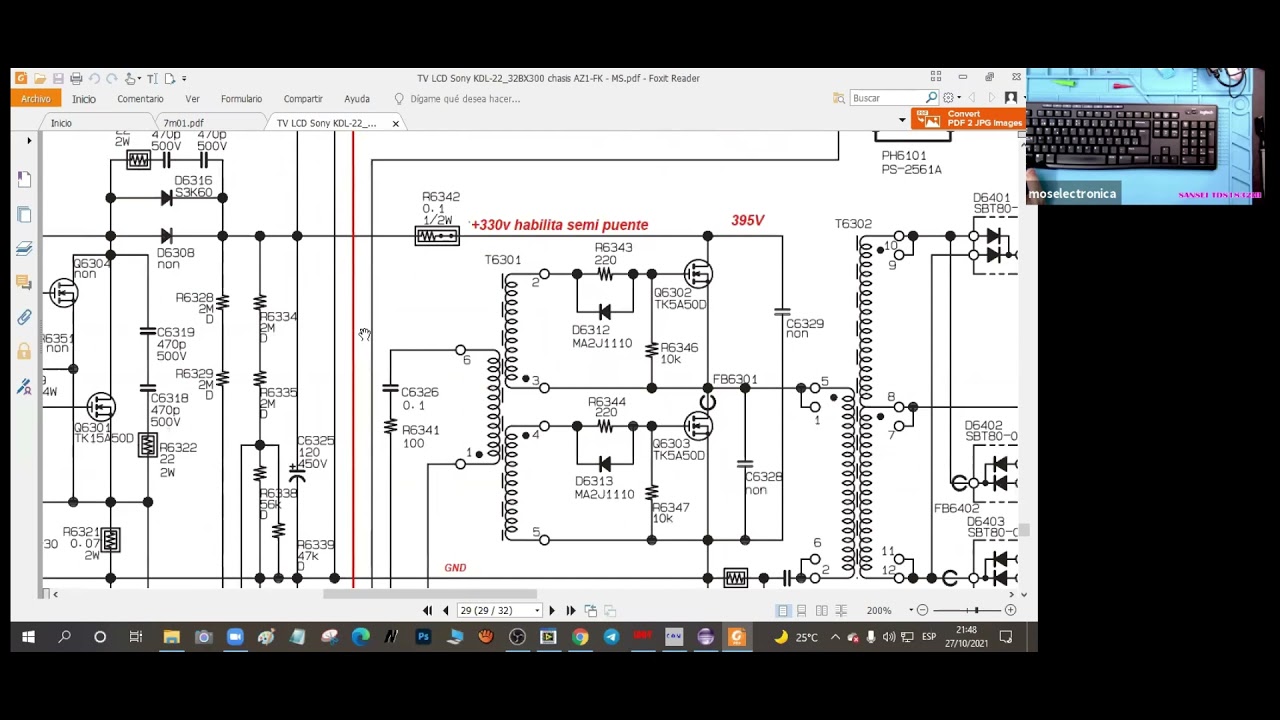The width and height of the screenshot is (1280, 720).
Task: Click the horizontal scrollbar thumb
Action: coord(430,594)
